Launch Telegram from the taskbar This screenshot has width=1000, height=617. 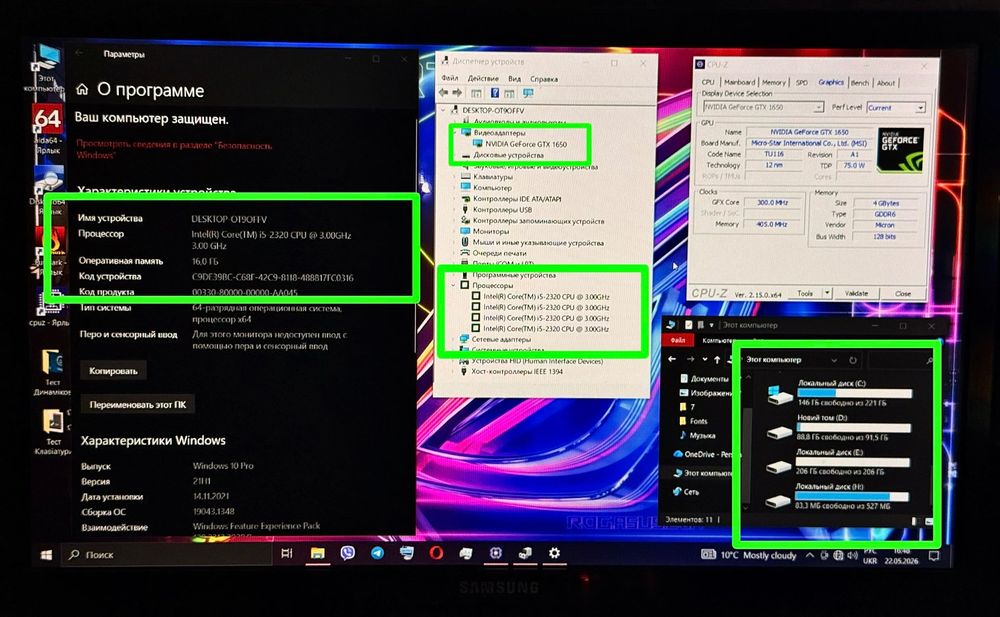(377, 553)
